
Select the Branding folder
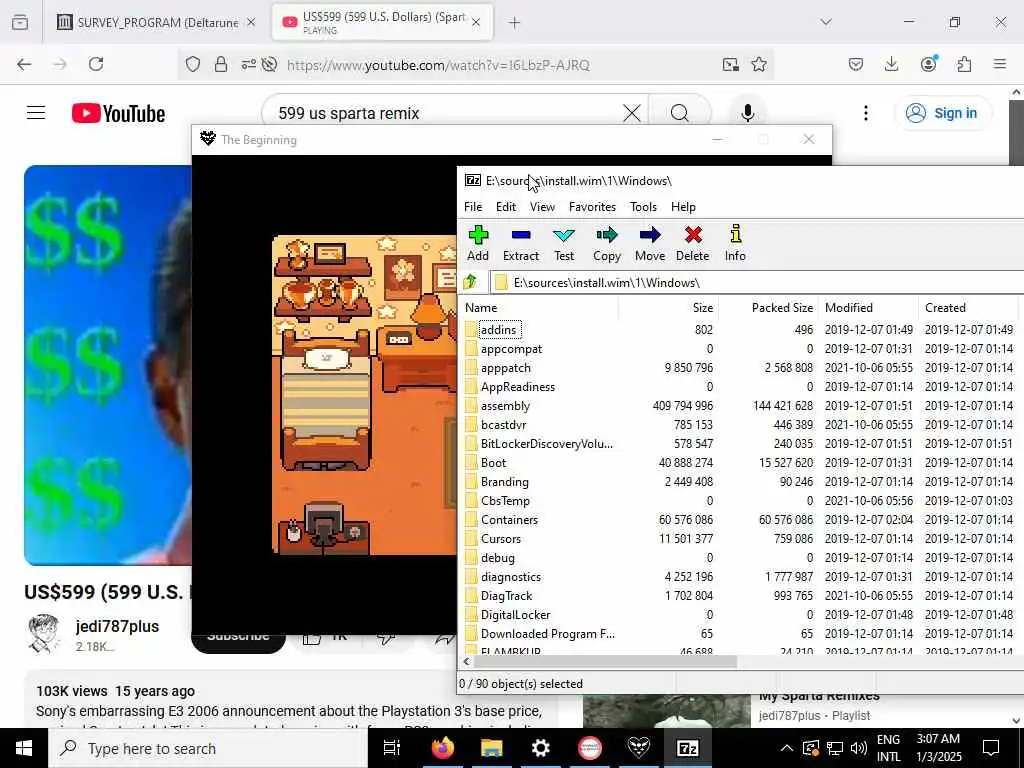504,481
